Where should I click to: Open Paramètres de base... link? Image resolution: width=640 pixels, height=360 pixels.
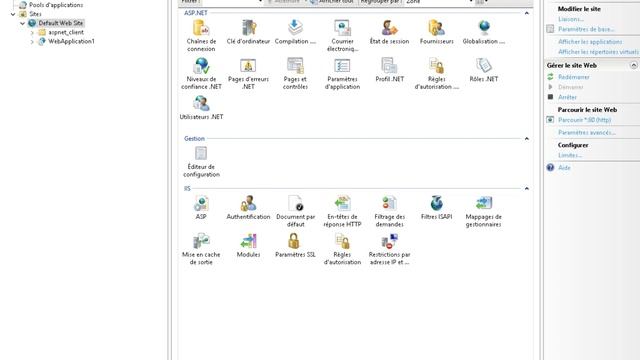click(586, 29)
